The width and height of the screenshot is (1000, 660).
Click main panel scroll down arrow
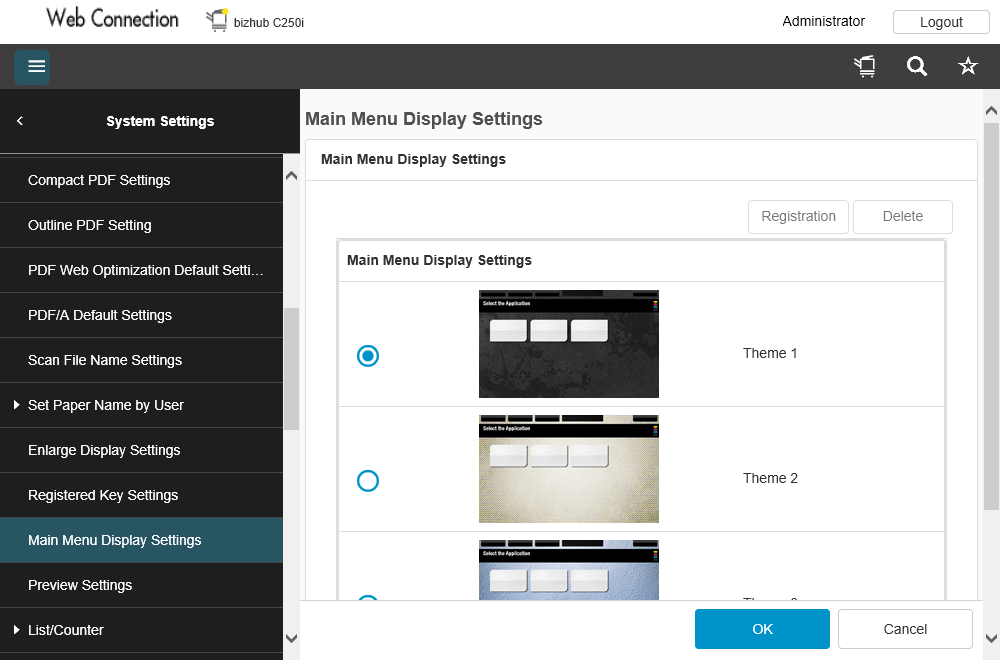click(991, 638)
